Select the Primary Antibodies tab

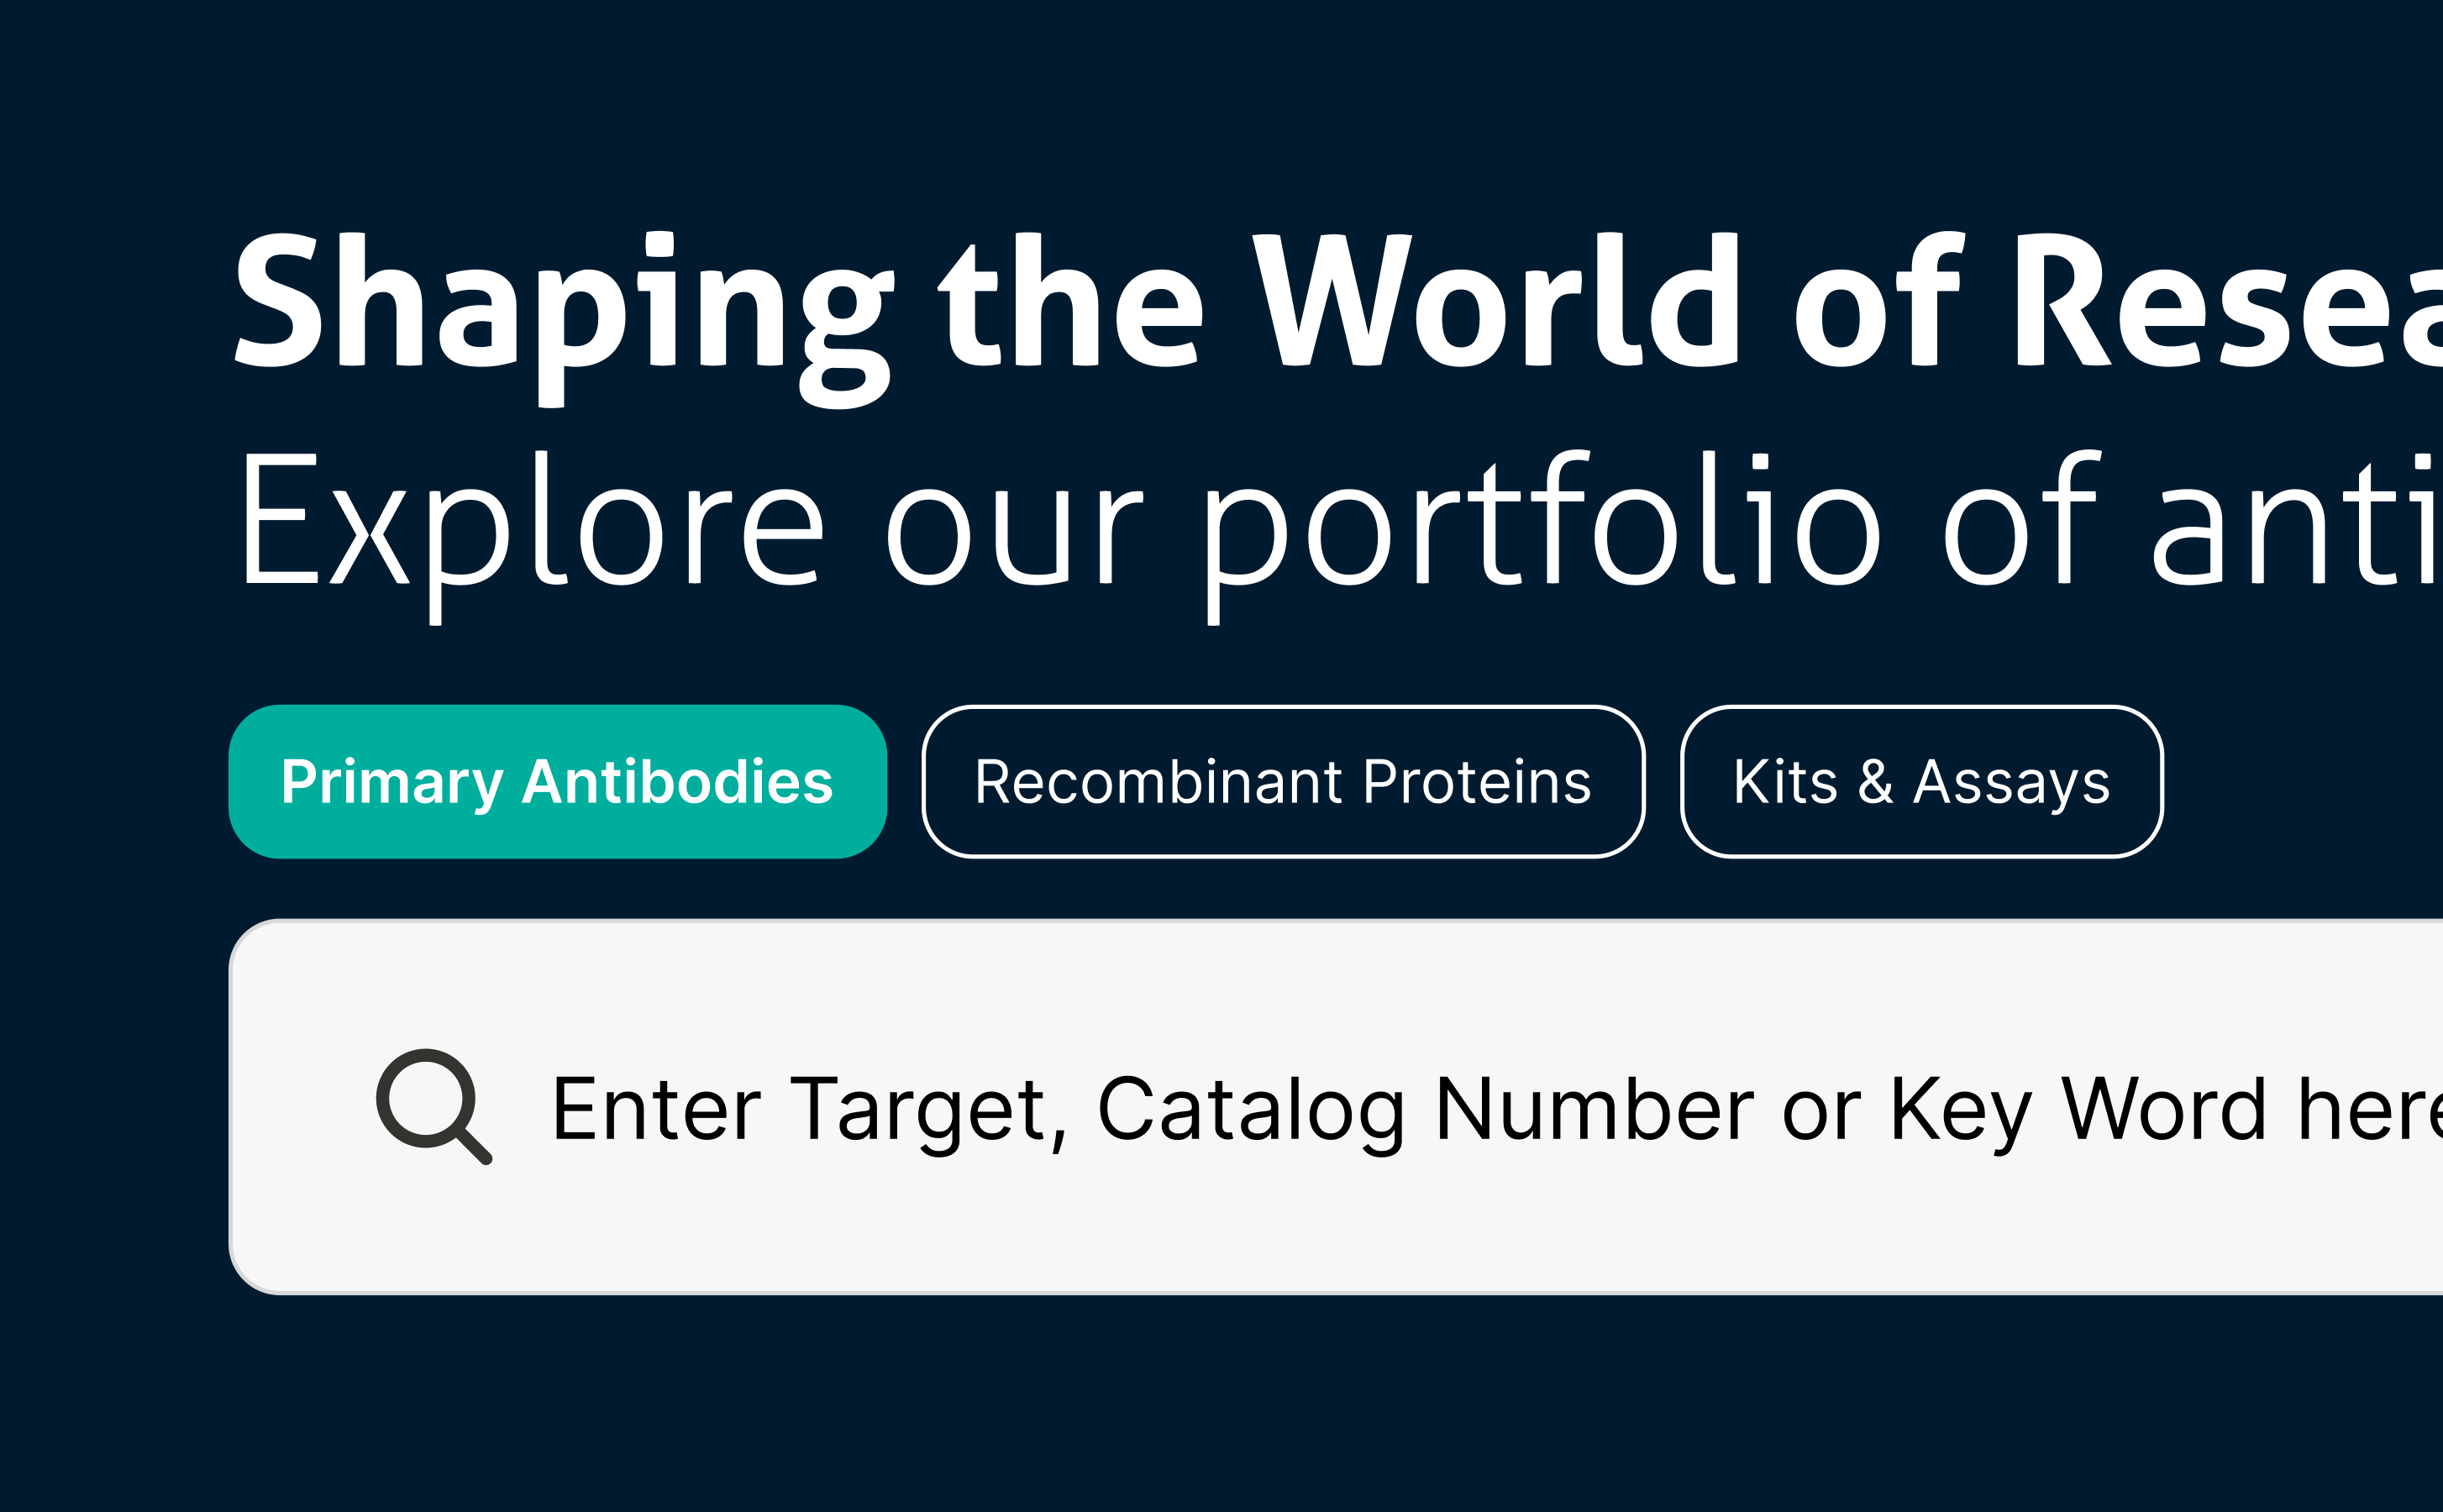coord(557,782)
